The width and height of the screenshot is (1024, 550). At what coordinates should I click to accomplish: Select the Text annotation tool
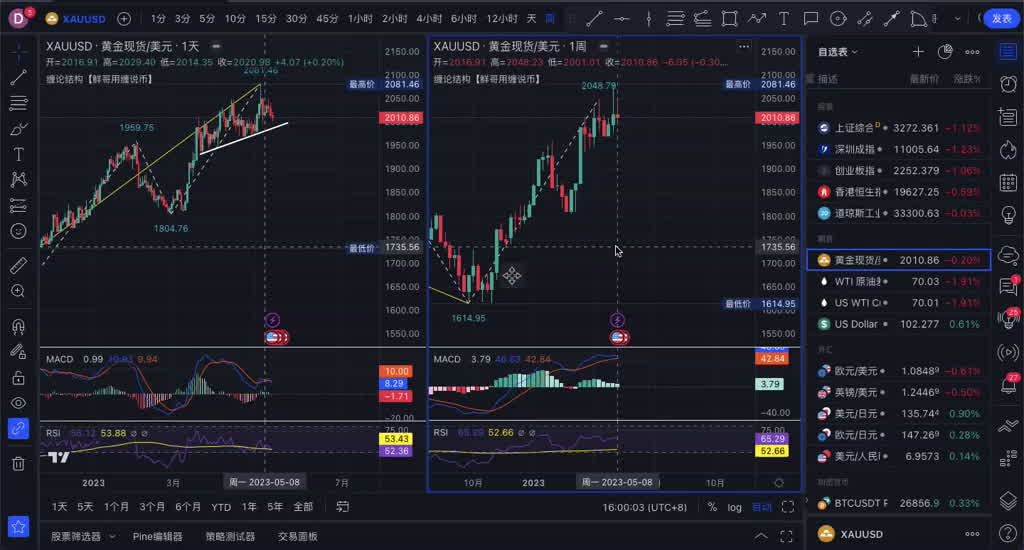[x=18, y=154]
